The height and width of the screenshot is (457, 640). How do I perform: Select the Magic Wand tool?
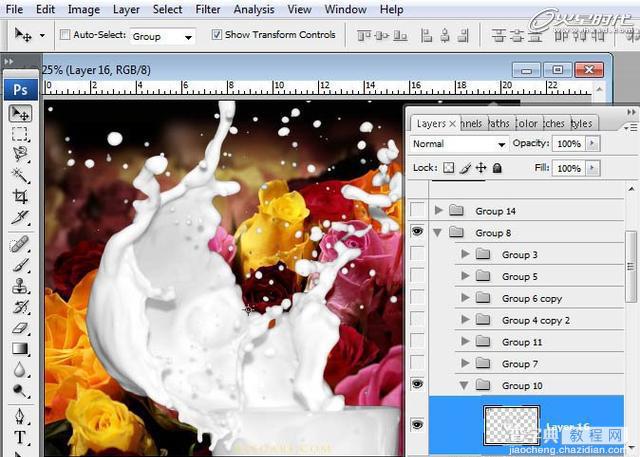pos(20,175)
